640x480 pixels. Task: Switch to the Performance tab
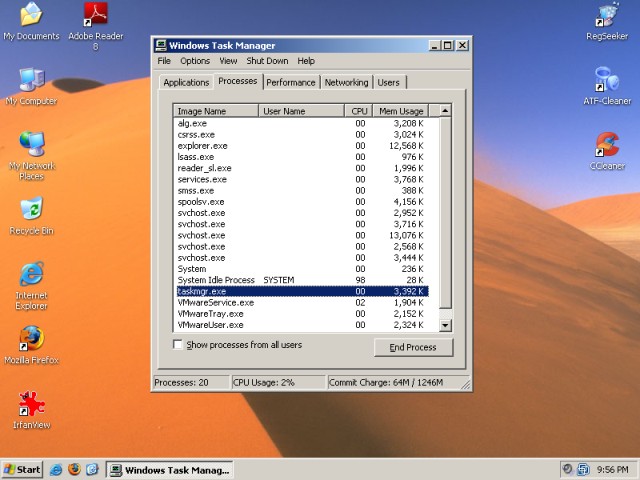point(291,82)
